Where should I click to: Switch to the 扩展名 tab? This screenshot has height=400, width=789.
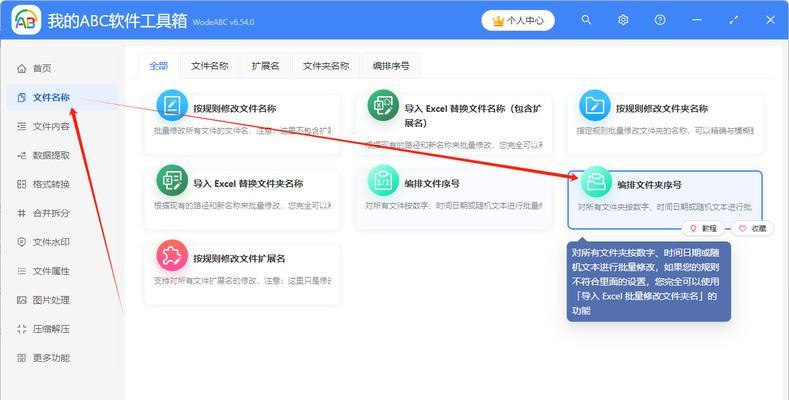point(266,66)
